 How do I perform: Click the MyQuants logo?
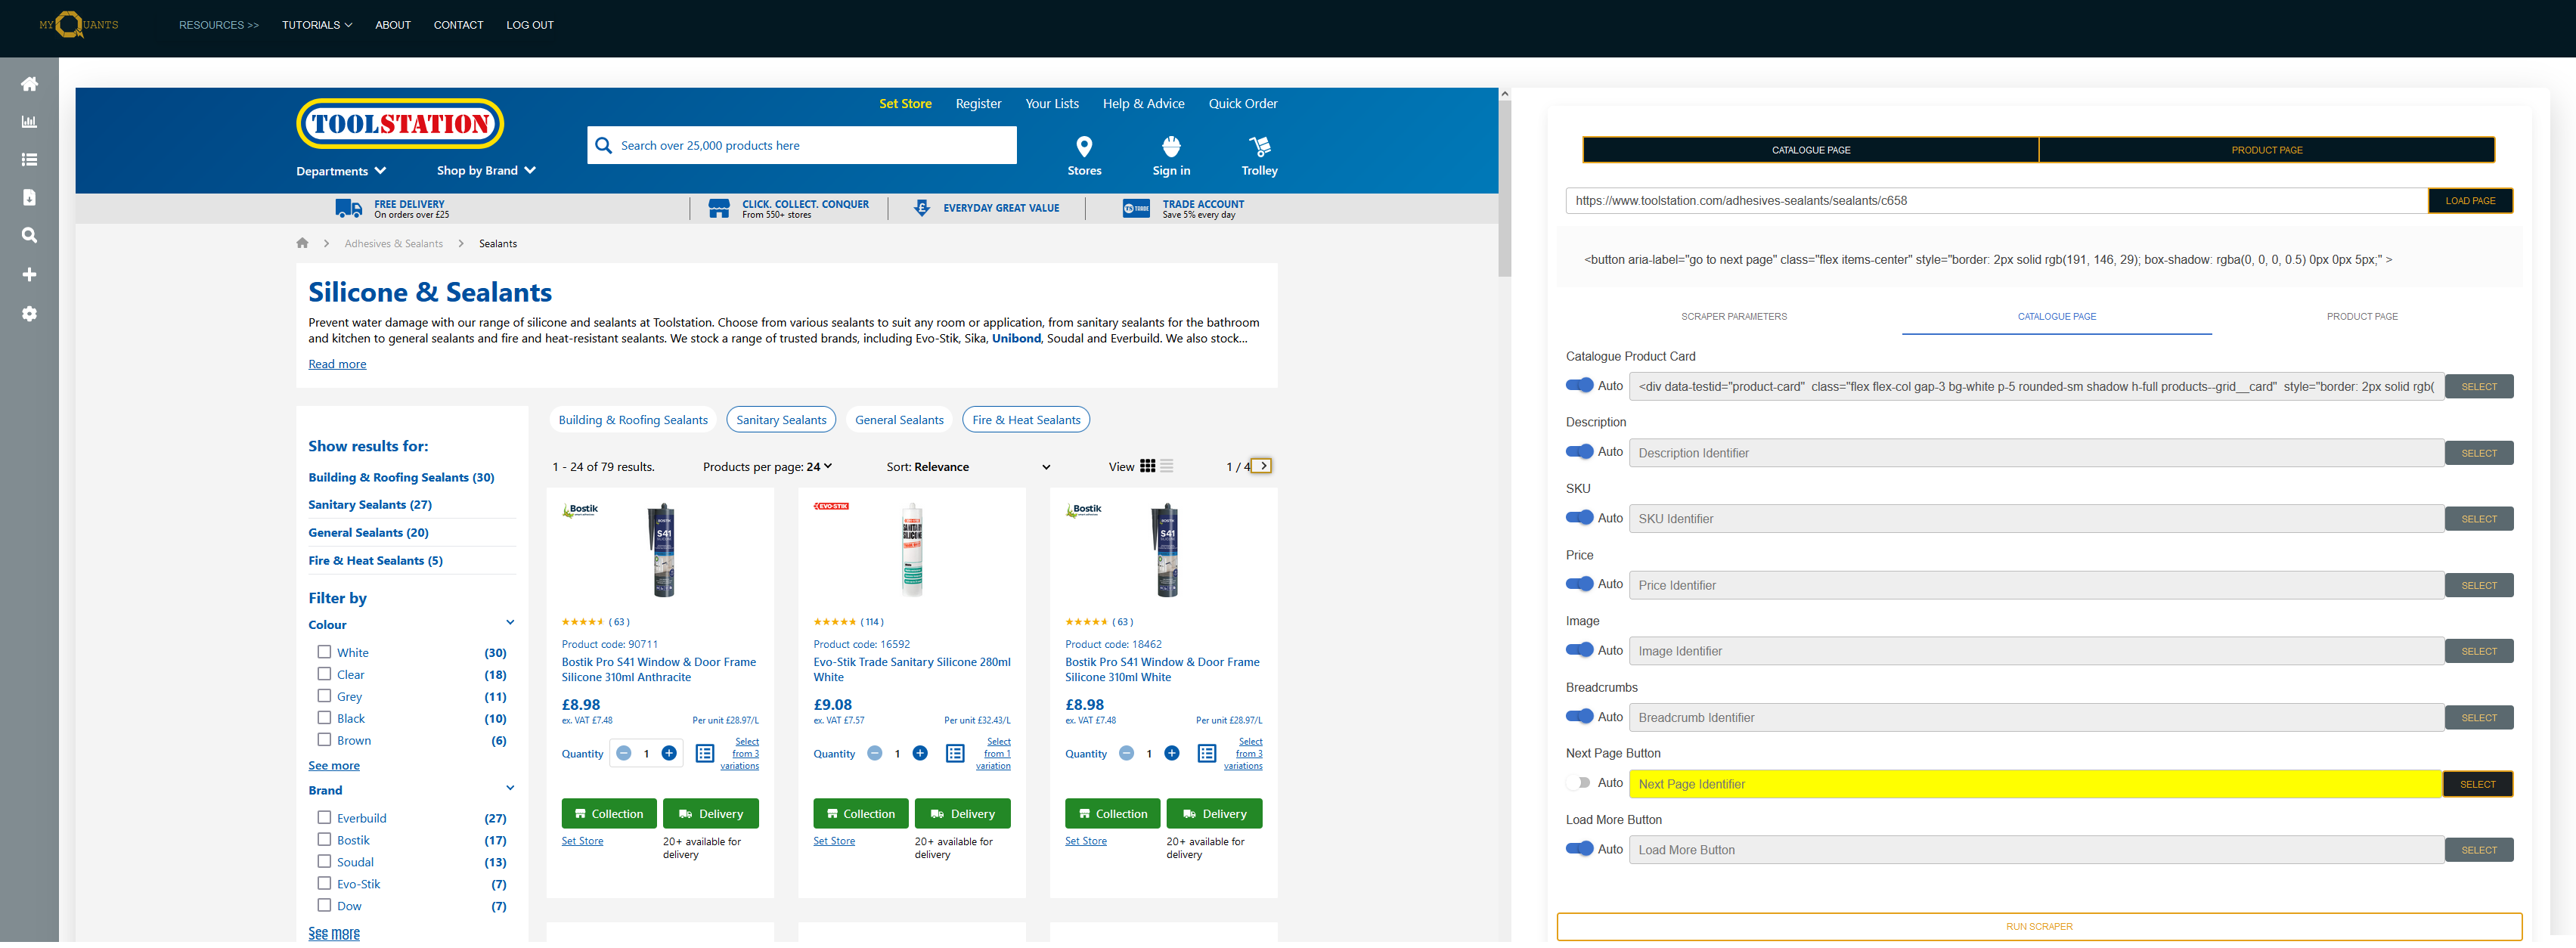click(78, 24)
